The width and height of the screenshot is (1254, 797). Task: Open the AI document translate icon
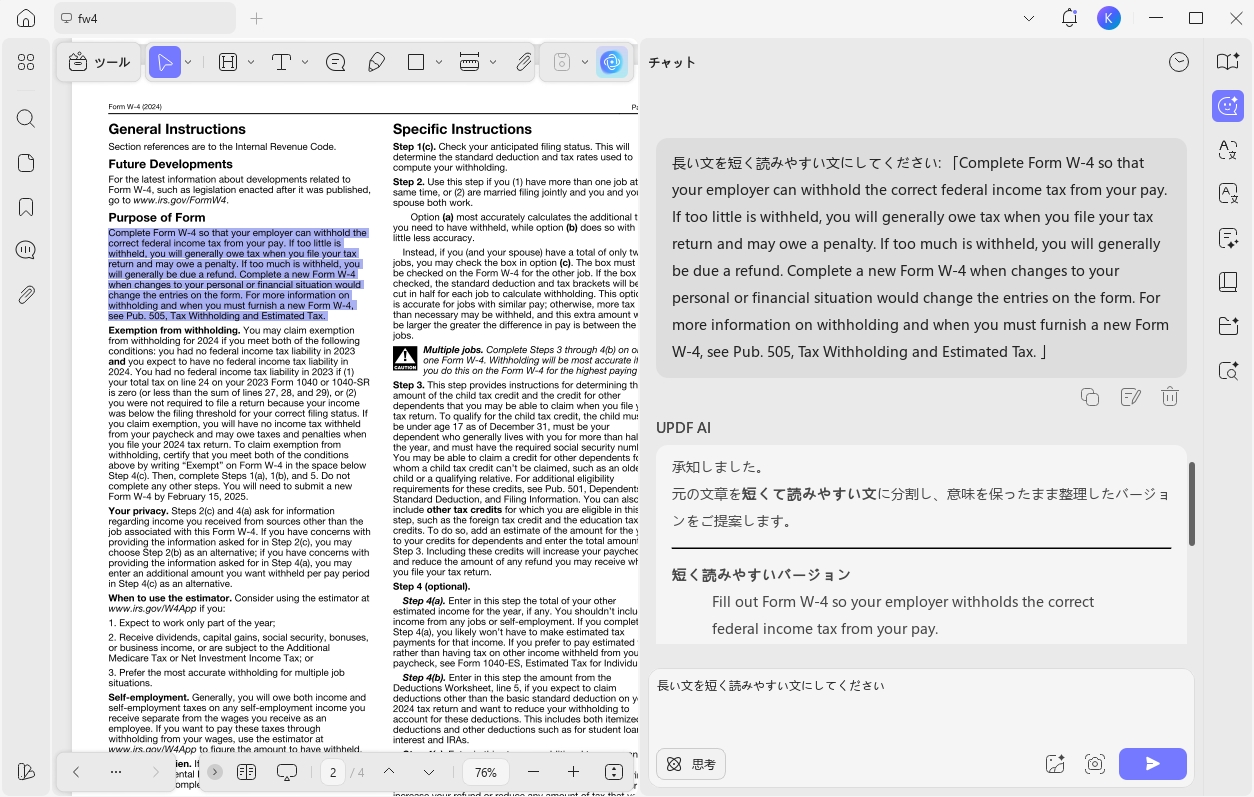1228,194
